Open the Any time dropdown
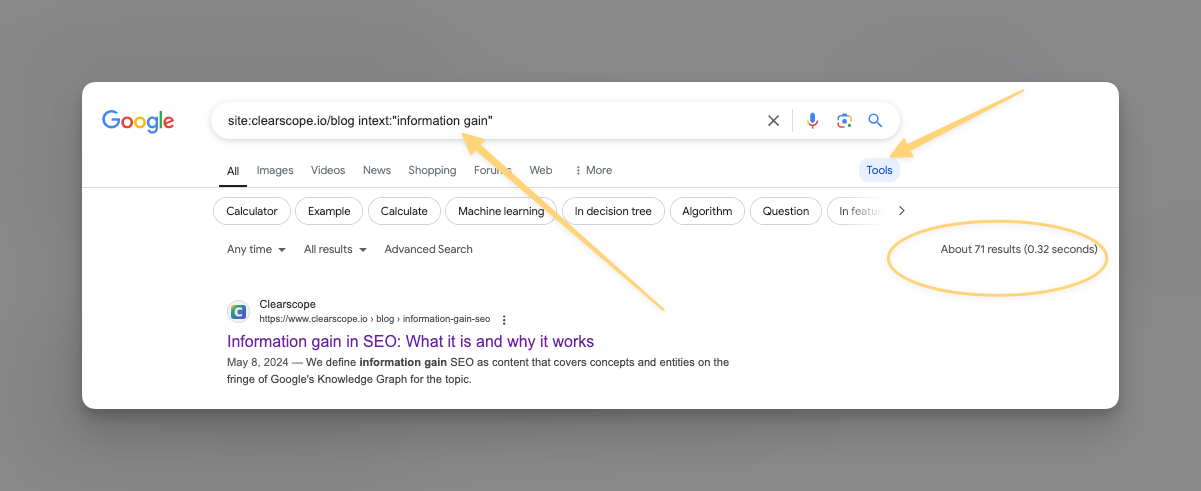This screenshot has height=491, width=1201. click(257, 249)
